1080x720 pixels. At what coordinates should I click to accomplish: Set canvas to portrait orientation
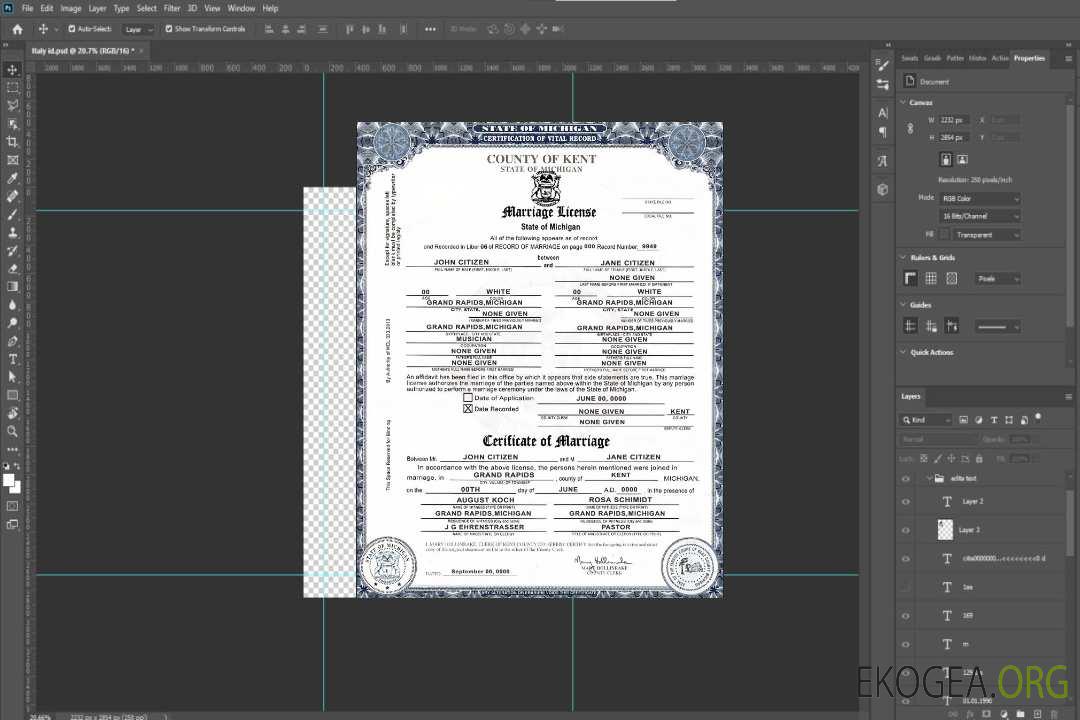pos(946,159)
